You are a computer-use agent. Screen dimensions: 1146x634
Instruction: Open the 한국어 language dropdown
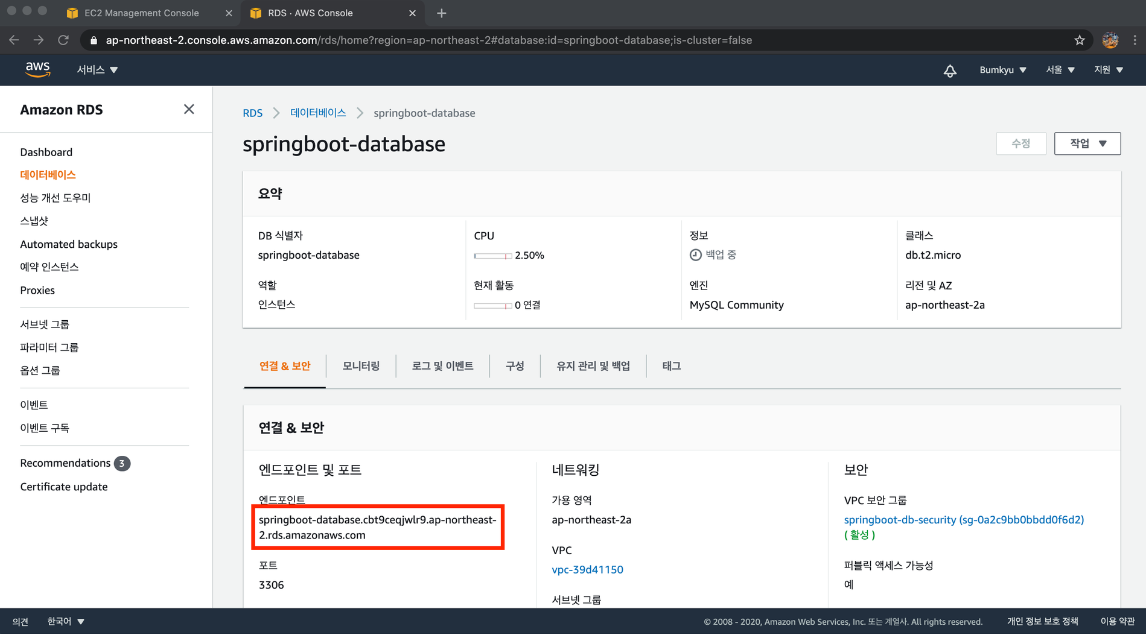click(x=66, y=622)
